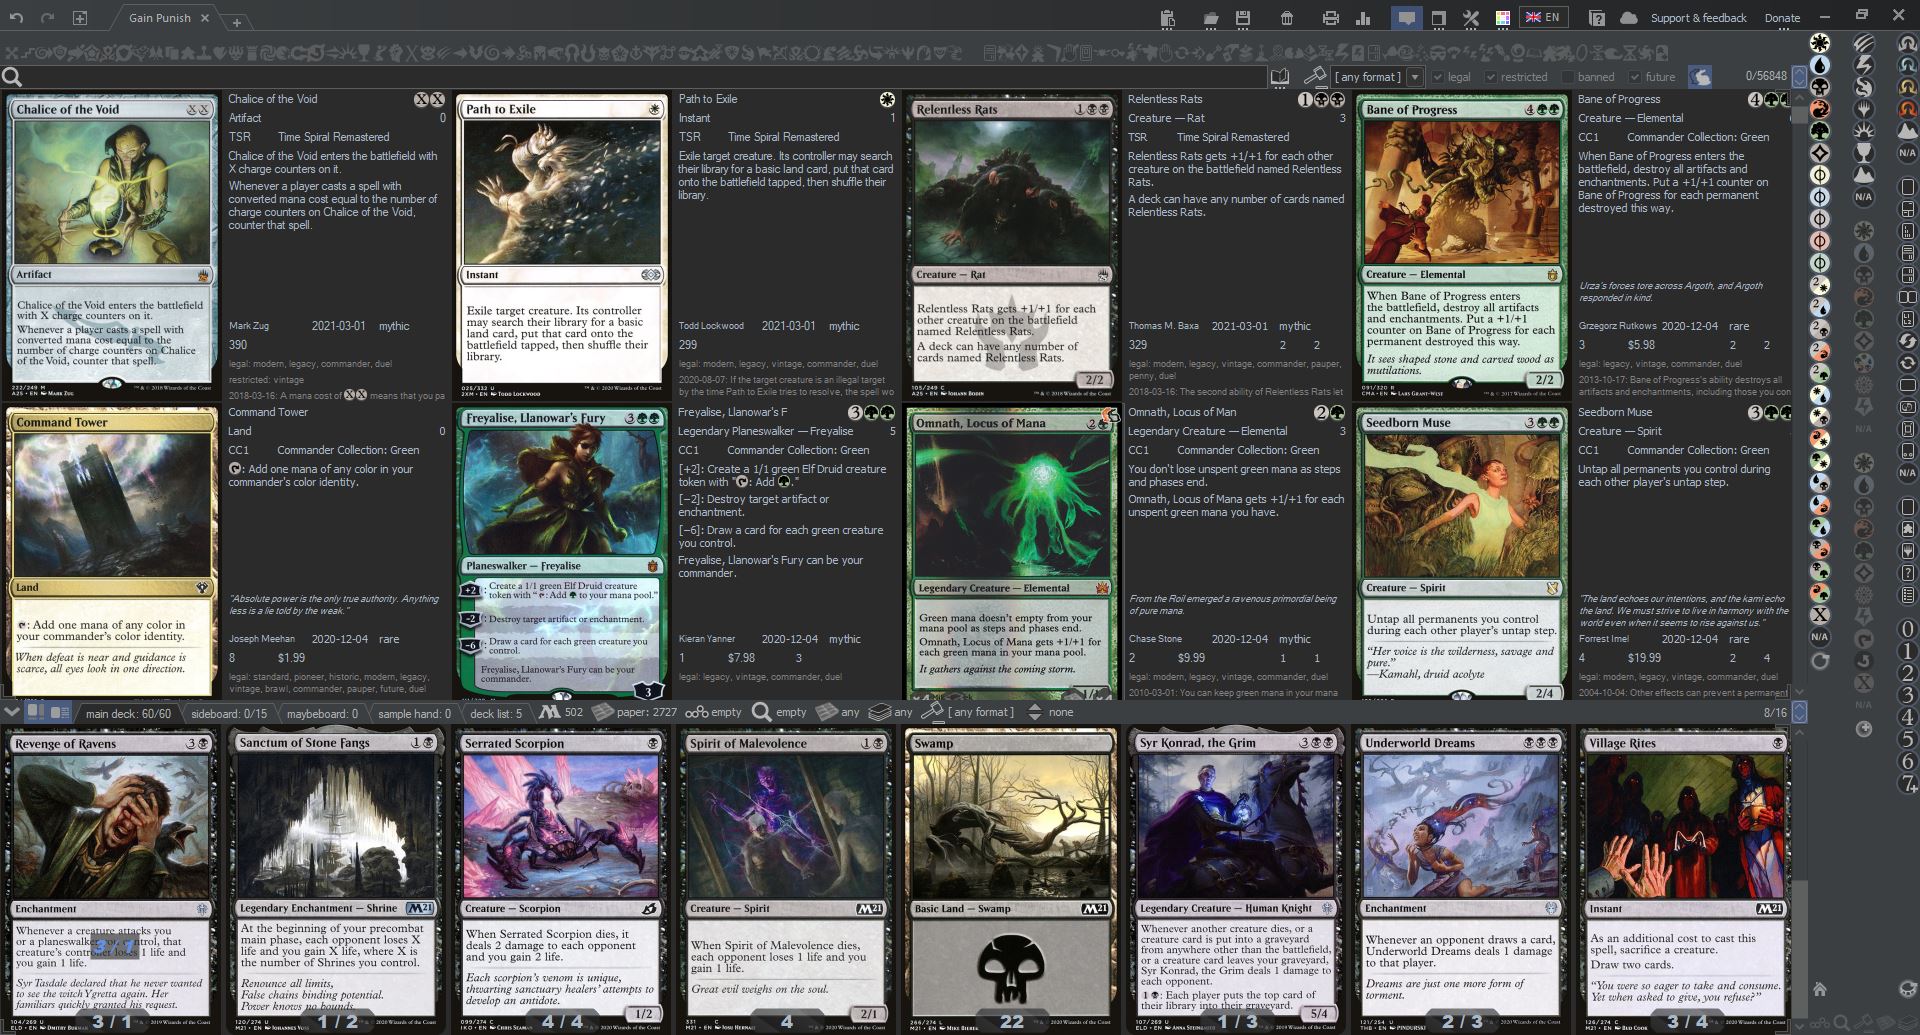
Task: Click the deck search 'empty' magnifier
Action: tap(779, 712)
